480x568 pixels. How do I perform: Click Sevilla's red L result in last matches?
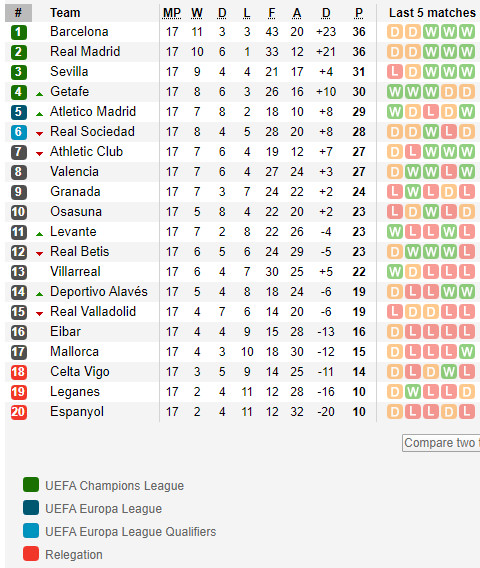[395, 72]
